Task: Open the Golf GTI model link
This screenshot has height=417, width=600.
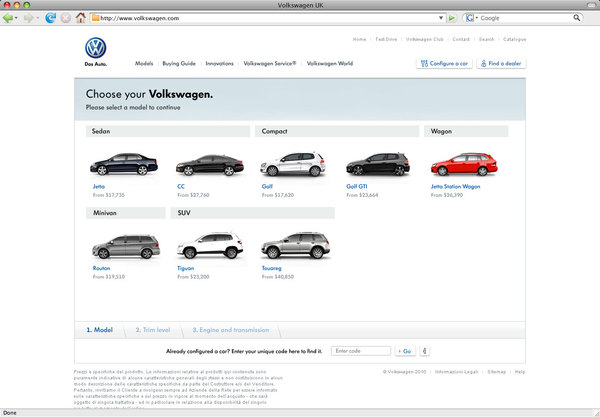Action: point(358,186)
